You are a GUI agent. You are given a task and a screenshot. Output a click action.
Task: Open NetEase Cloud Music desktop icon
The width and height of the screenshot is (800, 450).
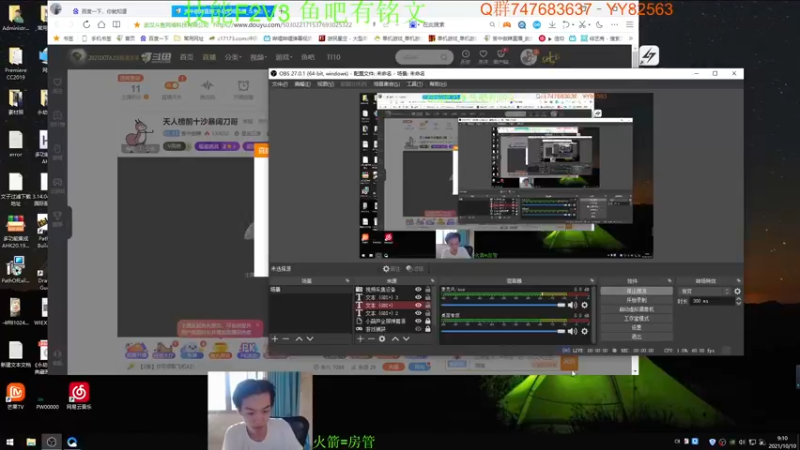79,396
